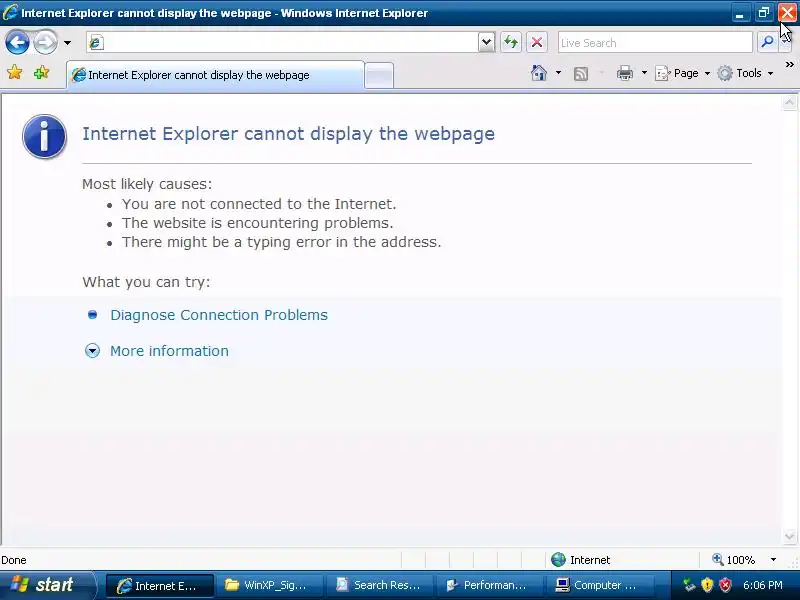The height and width of the screenshot is (600, 800).
Task: Click in the Live Search box
Action: tap(655, 43)
